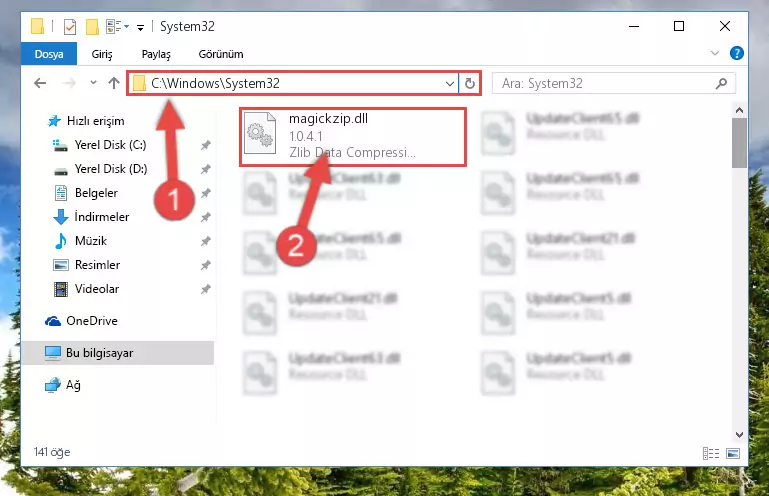Click the address bar path C:\Windows\System32

click(215, 83)
